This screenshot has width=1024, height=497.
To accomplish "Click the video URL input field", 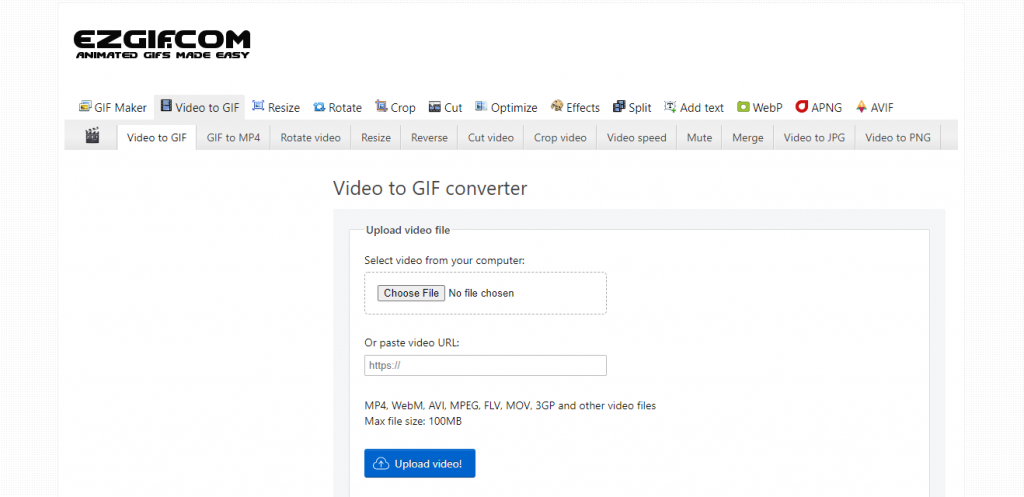I will pos(485,366).
